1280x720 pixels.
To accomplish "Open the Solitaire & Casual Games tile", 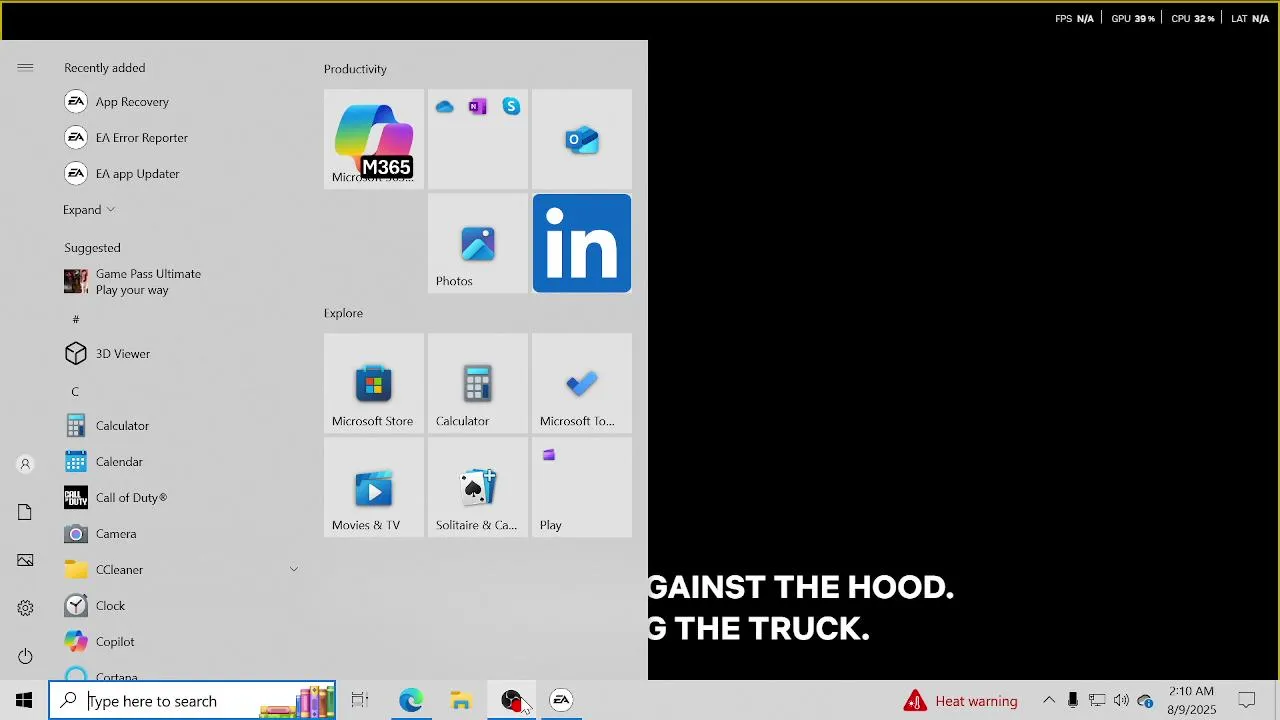I will click(x=478, y=487).
